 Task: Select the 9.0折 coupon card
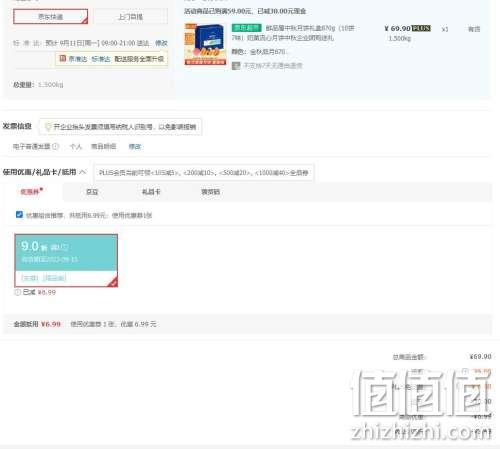[x=66, y=260]
